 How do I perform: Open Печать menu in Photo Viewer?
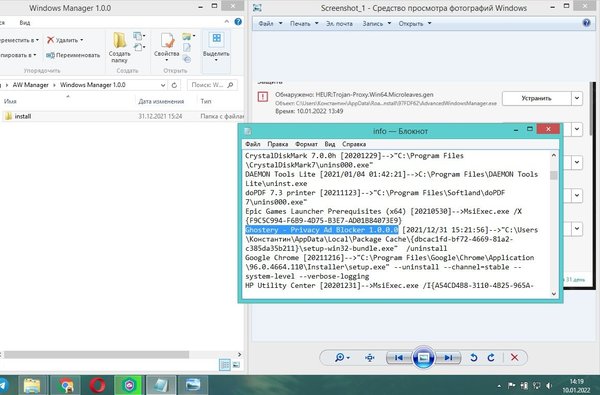tap(304, 23)
